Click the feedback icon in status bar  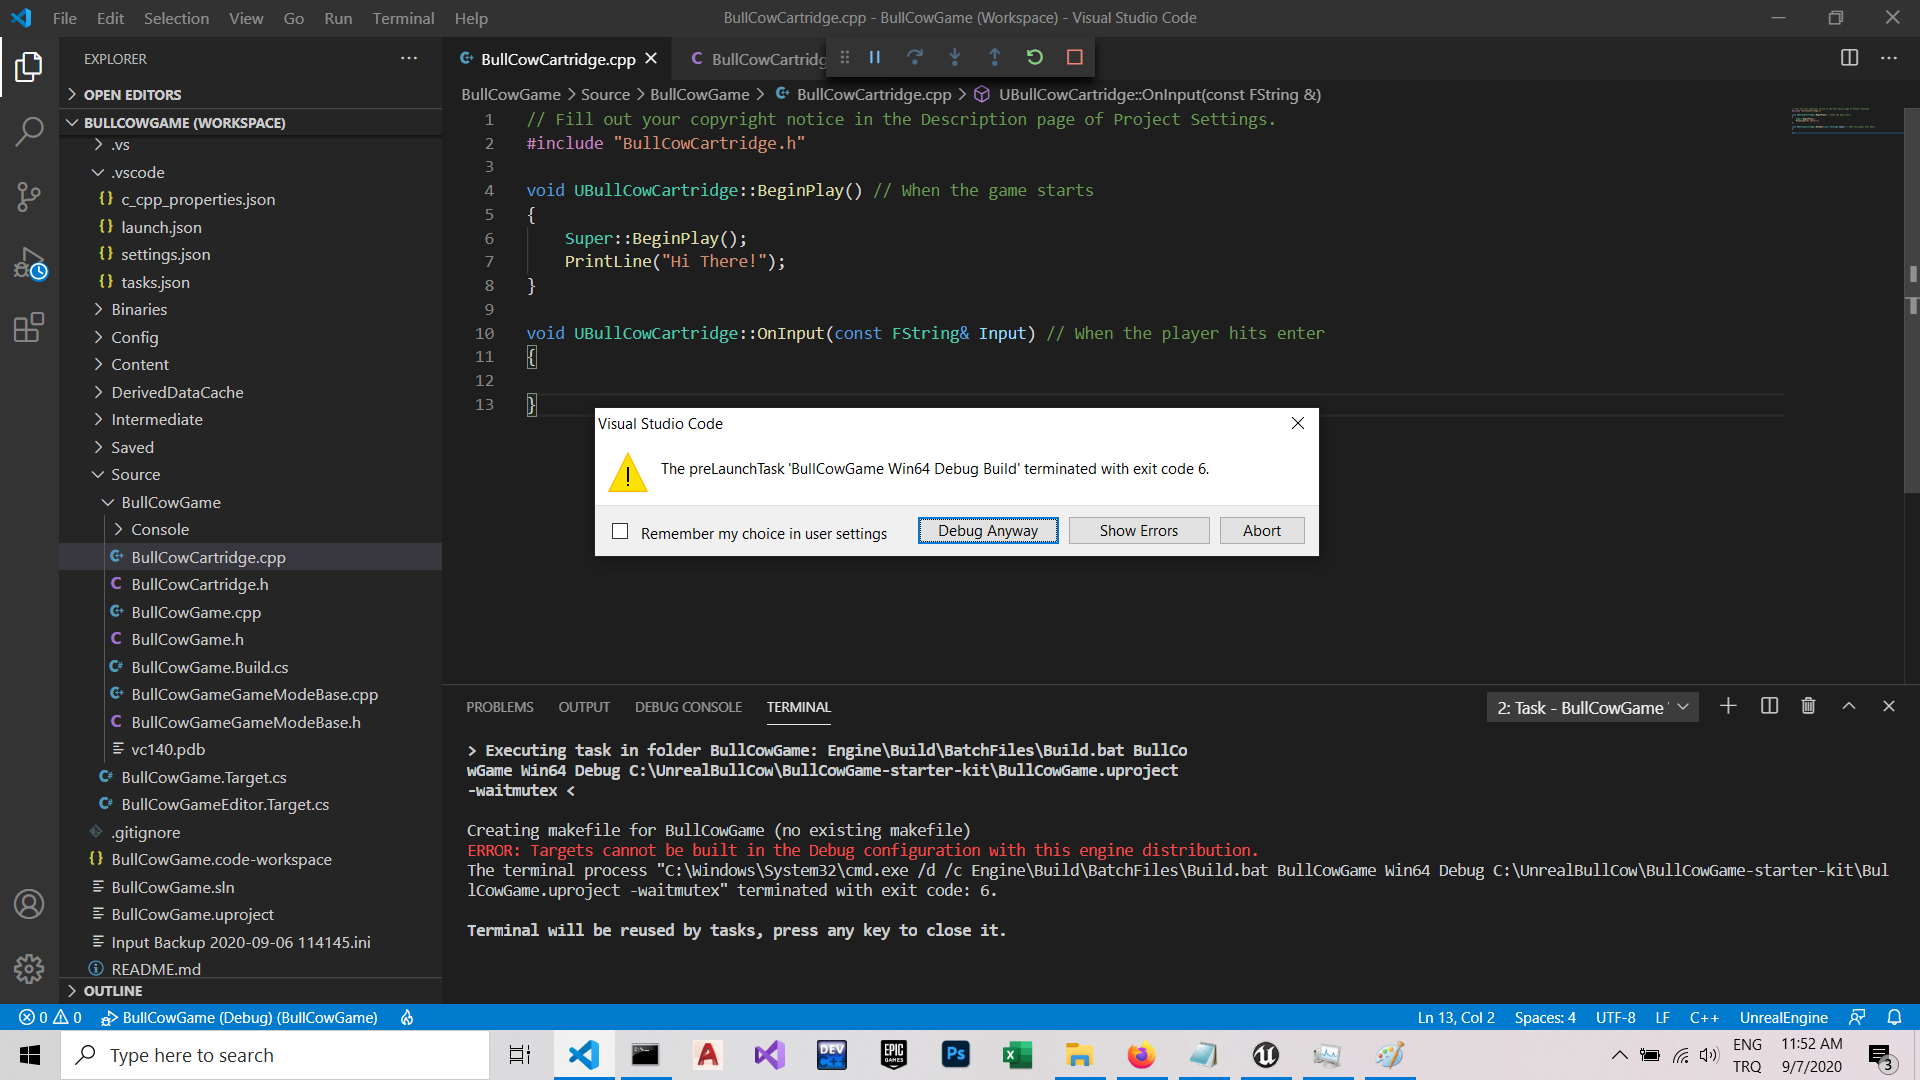tap(1857, 1017)
